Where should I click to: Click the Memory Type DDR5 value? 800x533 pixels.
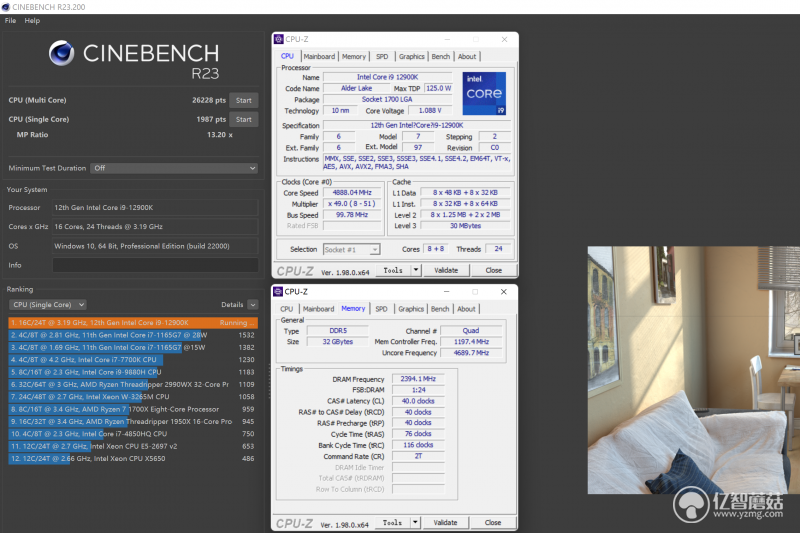[338, 331]
